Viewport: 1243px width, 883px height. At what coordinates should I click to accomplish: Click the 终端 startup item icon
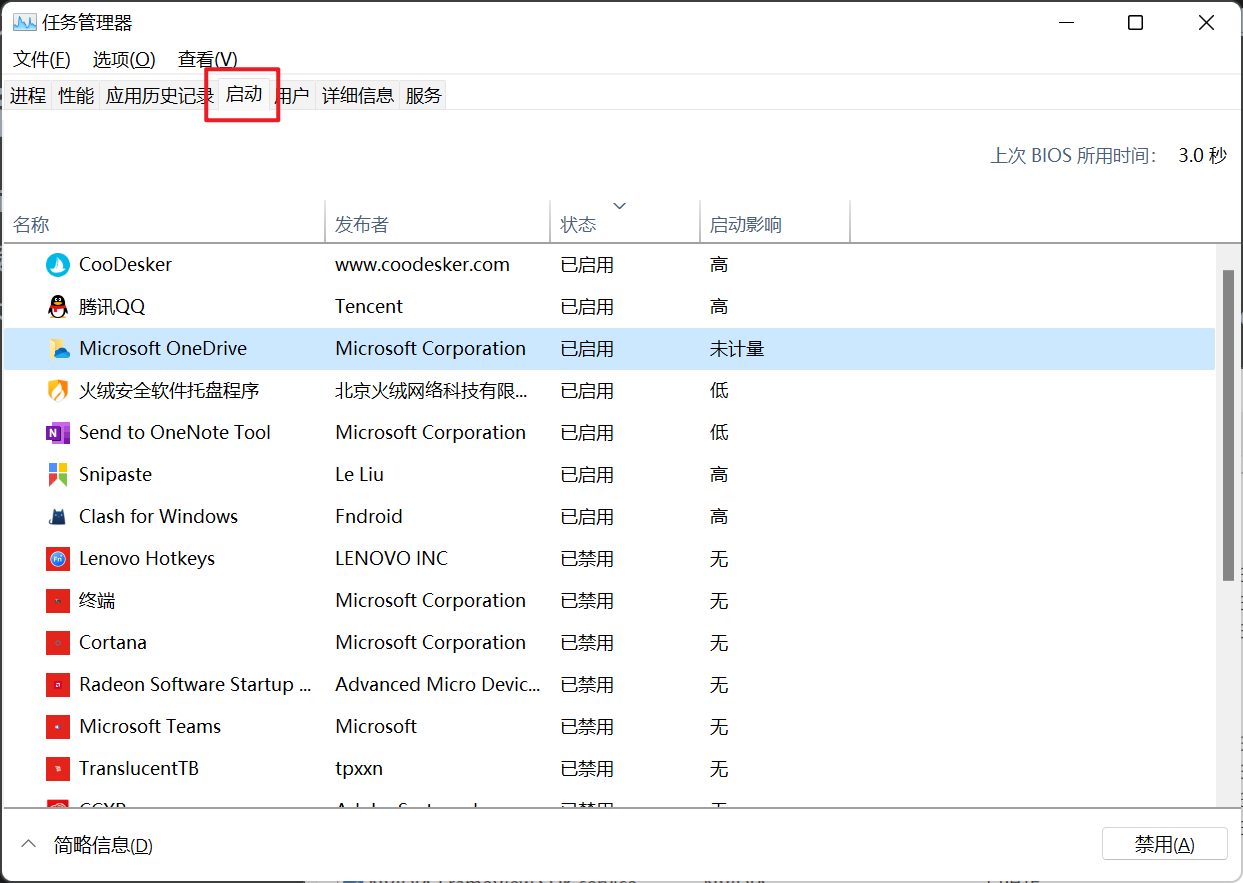(58, 601)
